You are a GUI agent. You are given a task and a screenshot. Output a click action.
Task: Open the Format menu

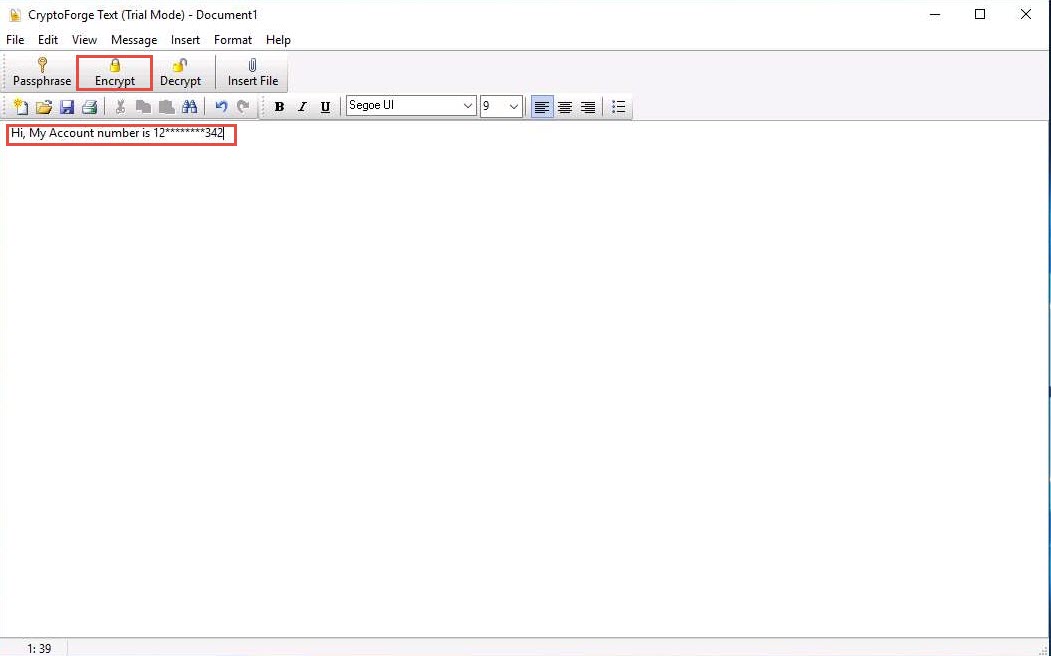point(233,40)
